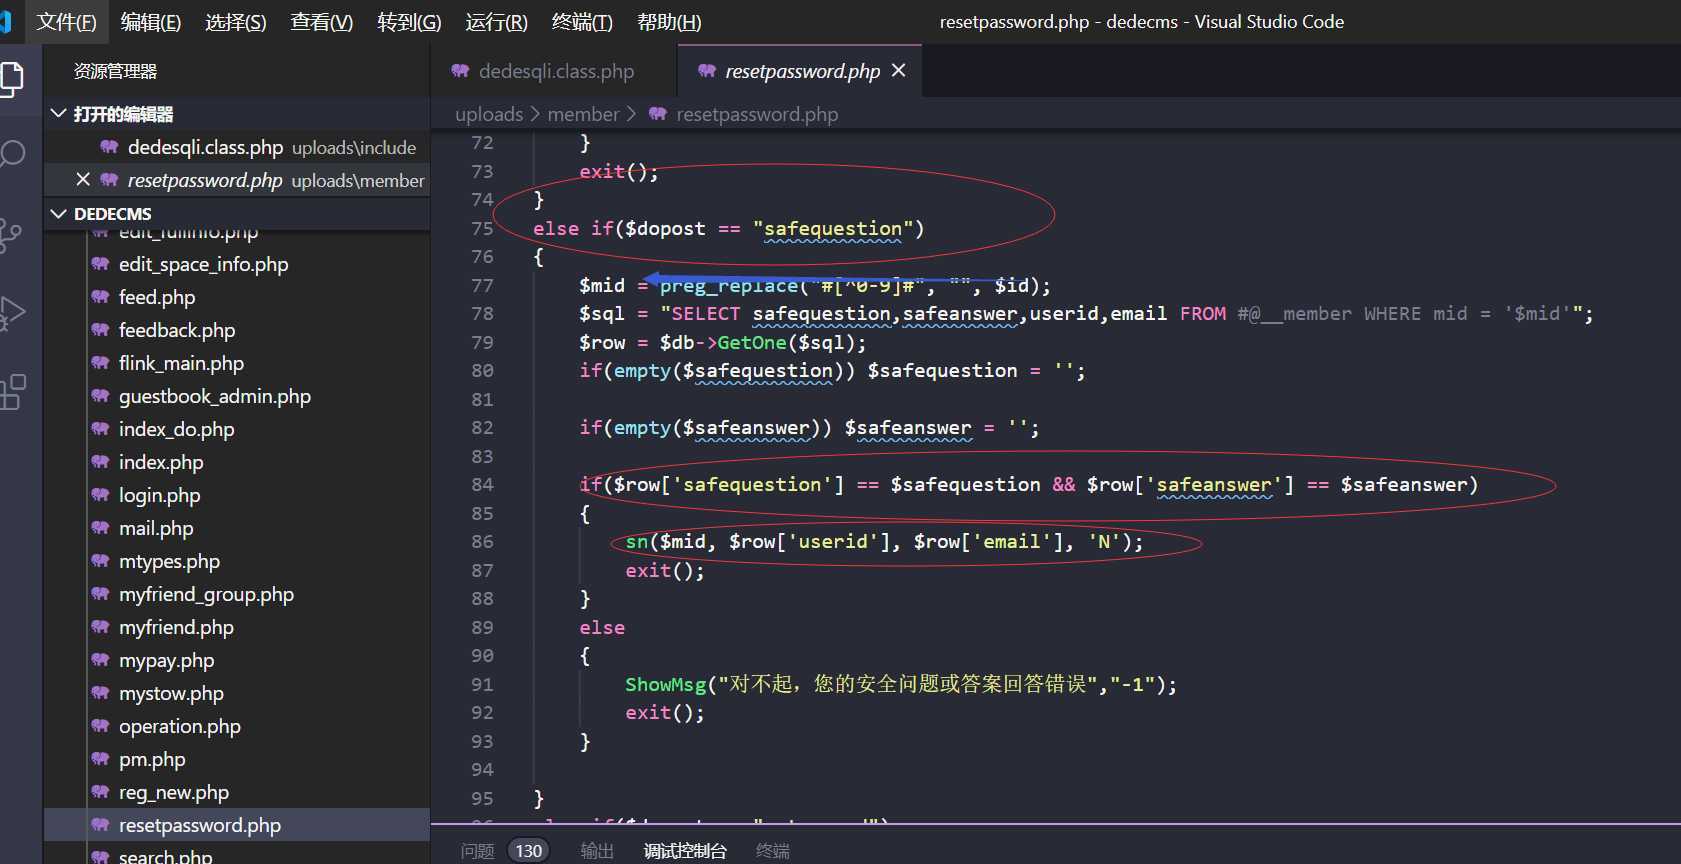Click the 130 problems count badge

528,851
